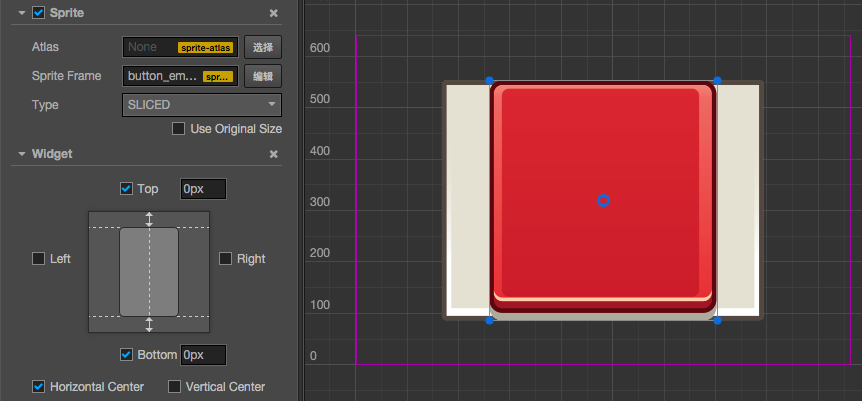Collapse the Sprite section triangle
This screenshot has height=401, width=862.
click(22, 13)
